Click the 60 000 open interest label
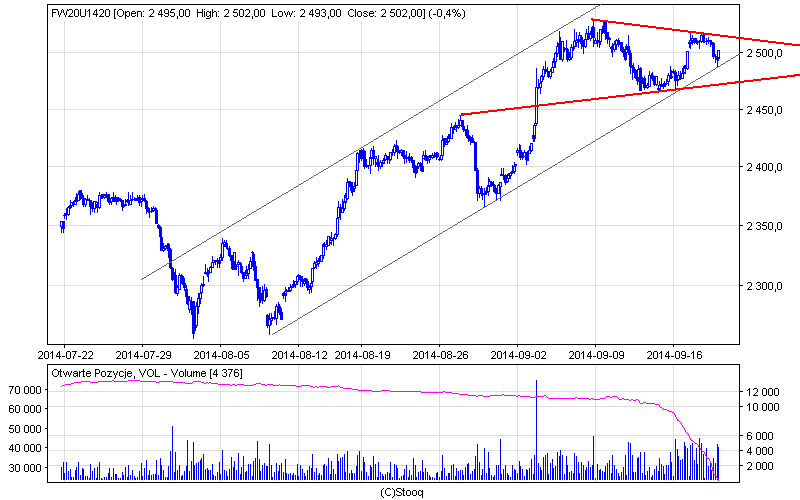Screen dimensions: 800x500 pos(25,409)
